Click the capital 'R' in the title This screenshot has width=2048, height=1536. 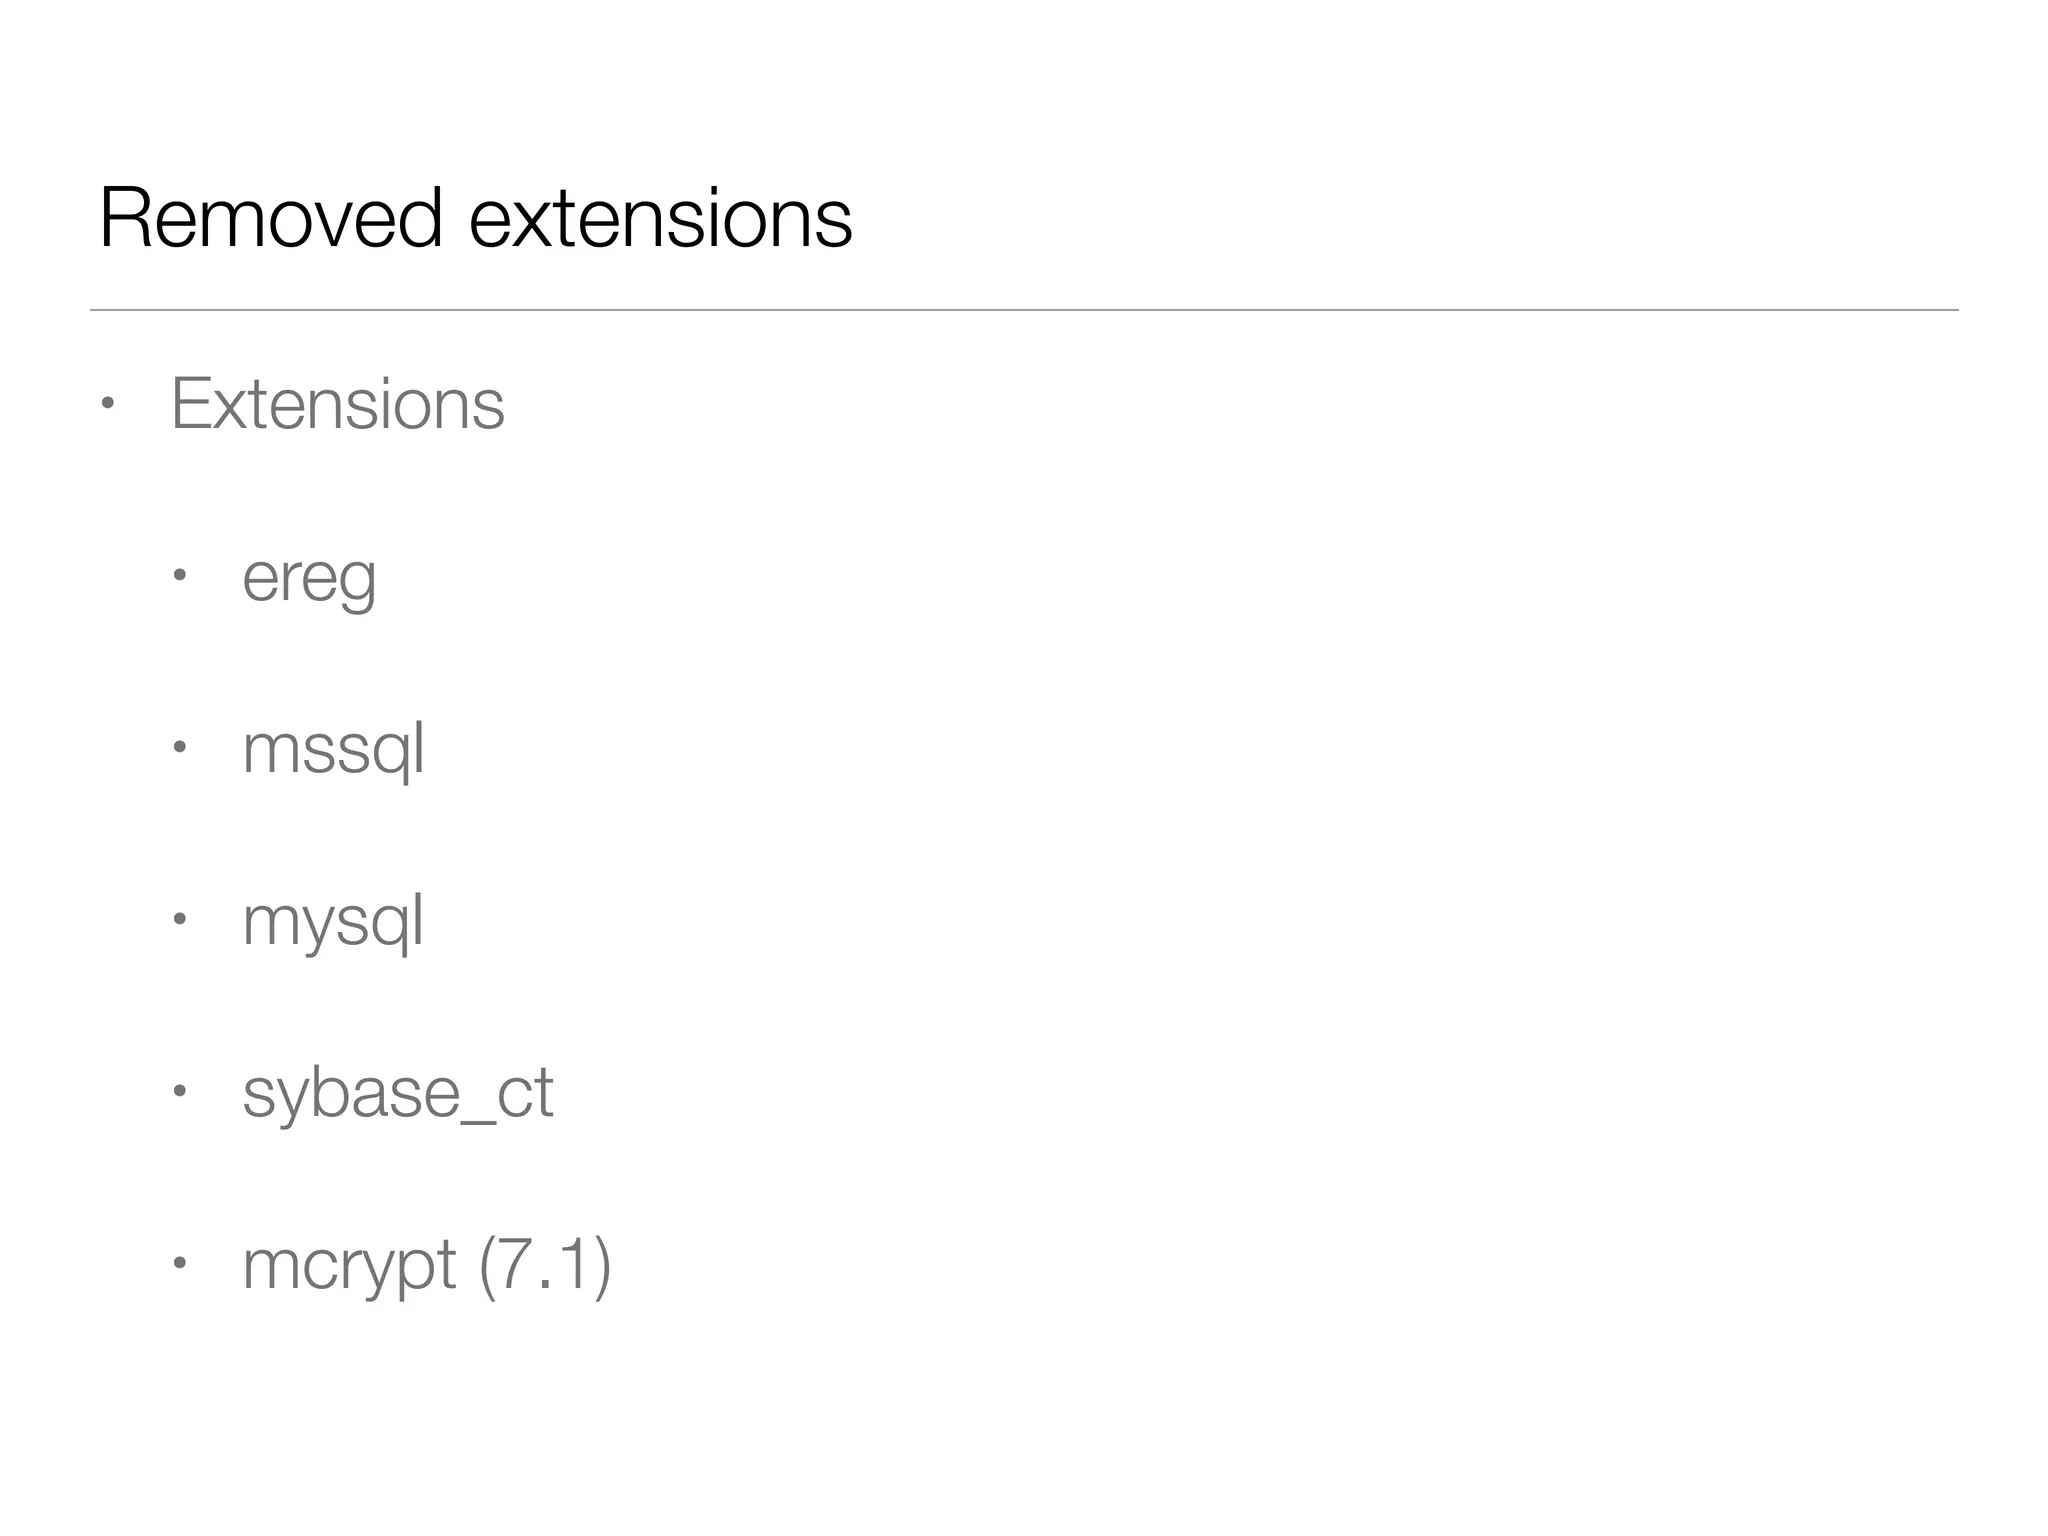[x=122, y=218]
